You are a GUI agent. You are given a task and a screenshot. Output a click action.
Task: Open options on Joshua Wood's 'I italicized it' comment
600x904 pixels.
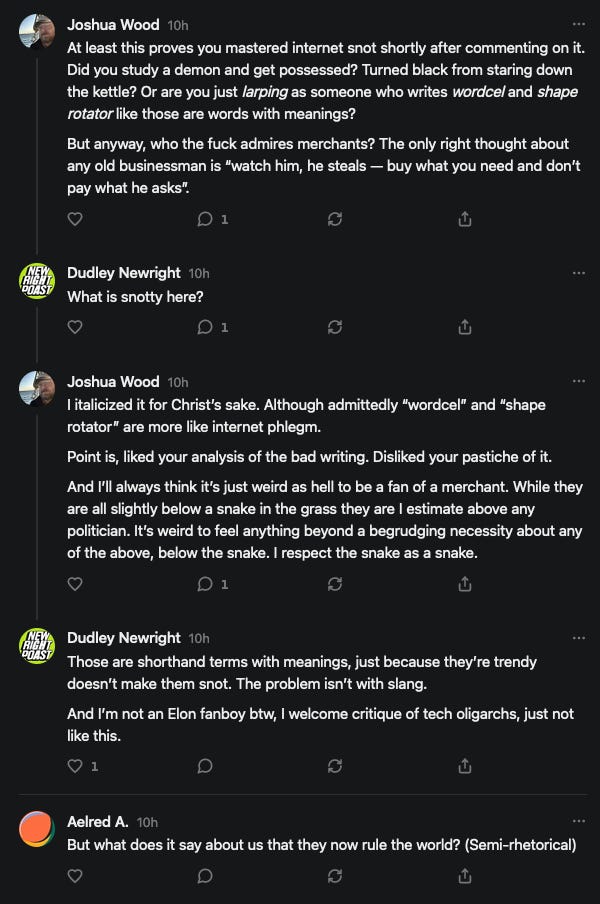[578, 381]
